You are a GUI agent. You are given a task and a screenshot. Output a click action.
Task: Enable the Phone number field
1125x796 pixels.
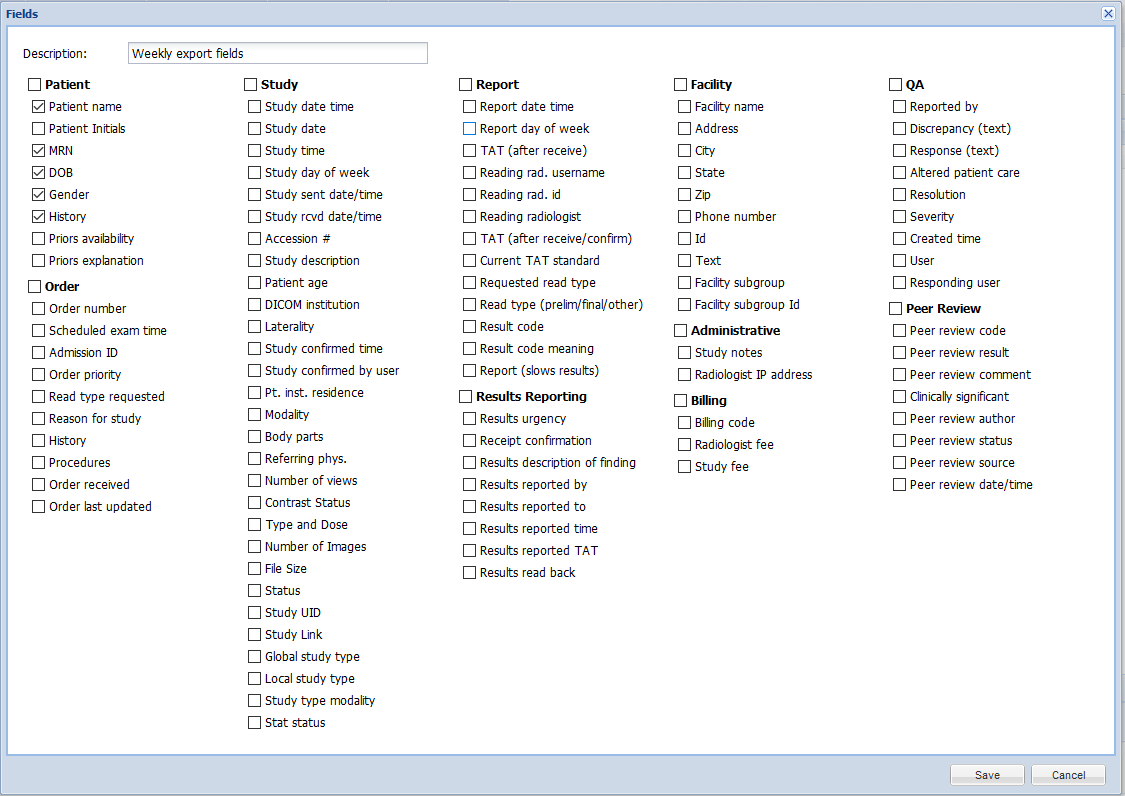click(685, 217)
